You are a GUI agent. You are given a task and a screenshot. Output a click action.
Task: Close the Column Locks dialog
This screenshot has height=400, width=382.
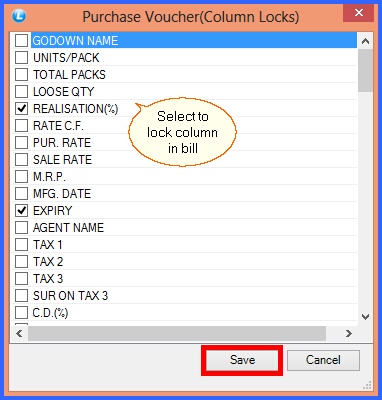click(359, 13)
